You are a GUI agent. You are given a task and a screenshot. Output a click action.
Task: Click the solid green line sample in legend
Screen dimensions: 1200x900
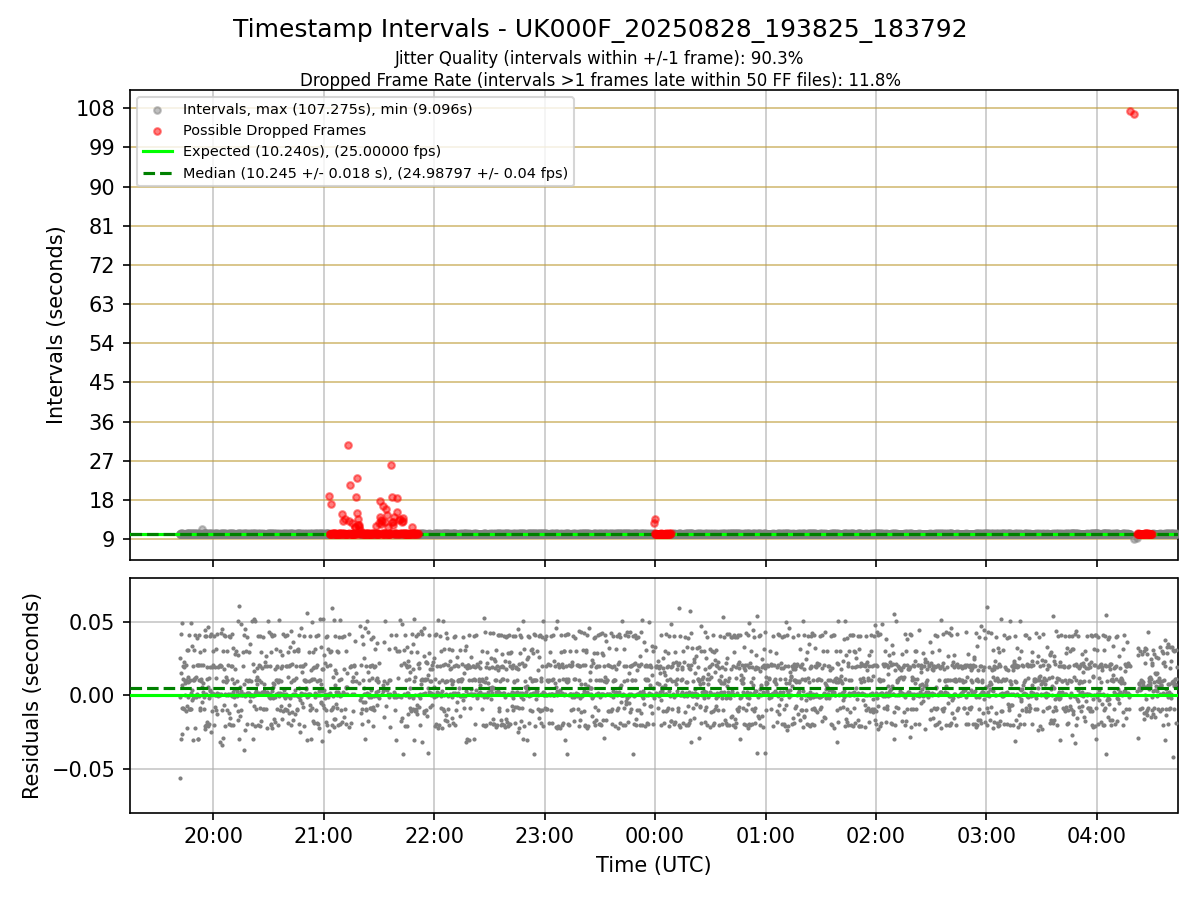pos(157,152)
